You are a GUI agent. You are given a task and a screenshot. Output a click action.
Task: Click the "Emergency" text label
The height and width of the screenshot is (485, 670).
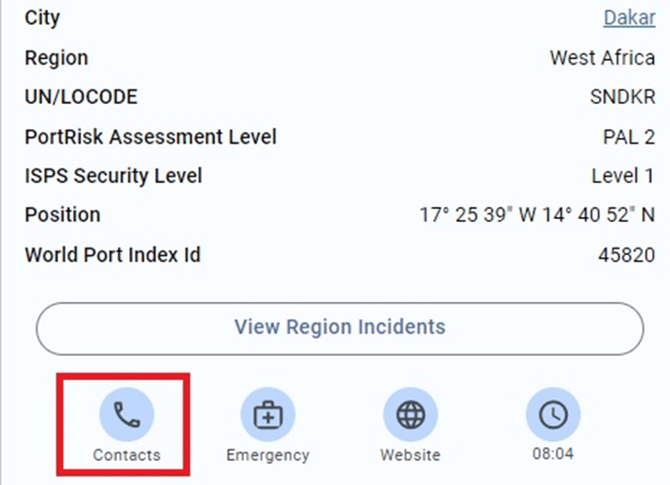click(268, 455)
